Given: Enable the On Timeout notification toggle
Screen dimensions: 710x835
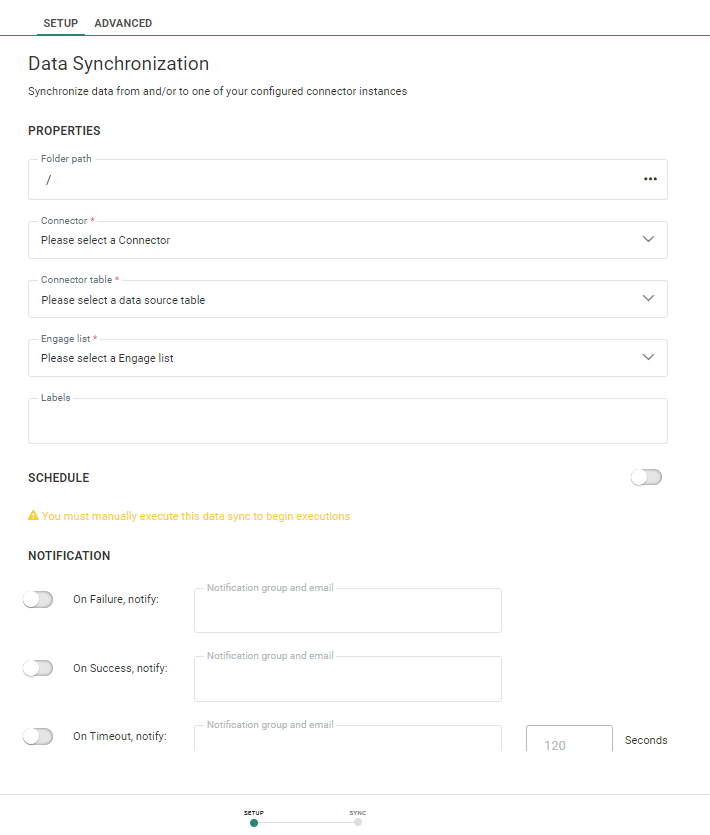Looking at the screenshot, I should pos(38,736).
